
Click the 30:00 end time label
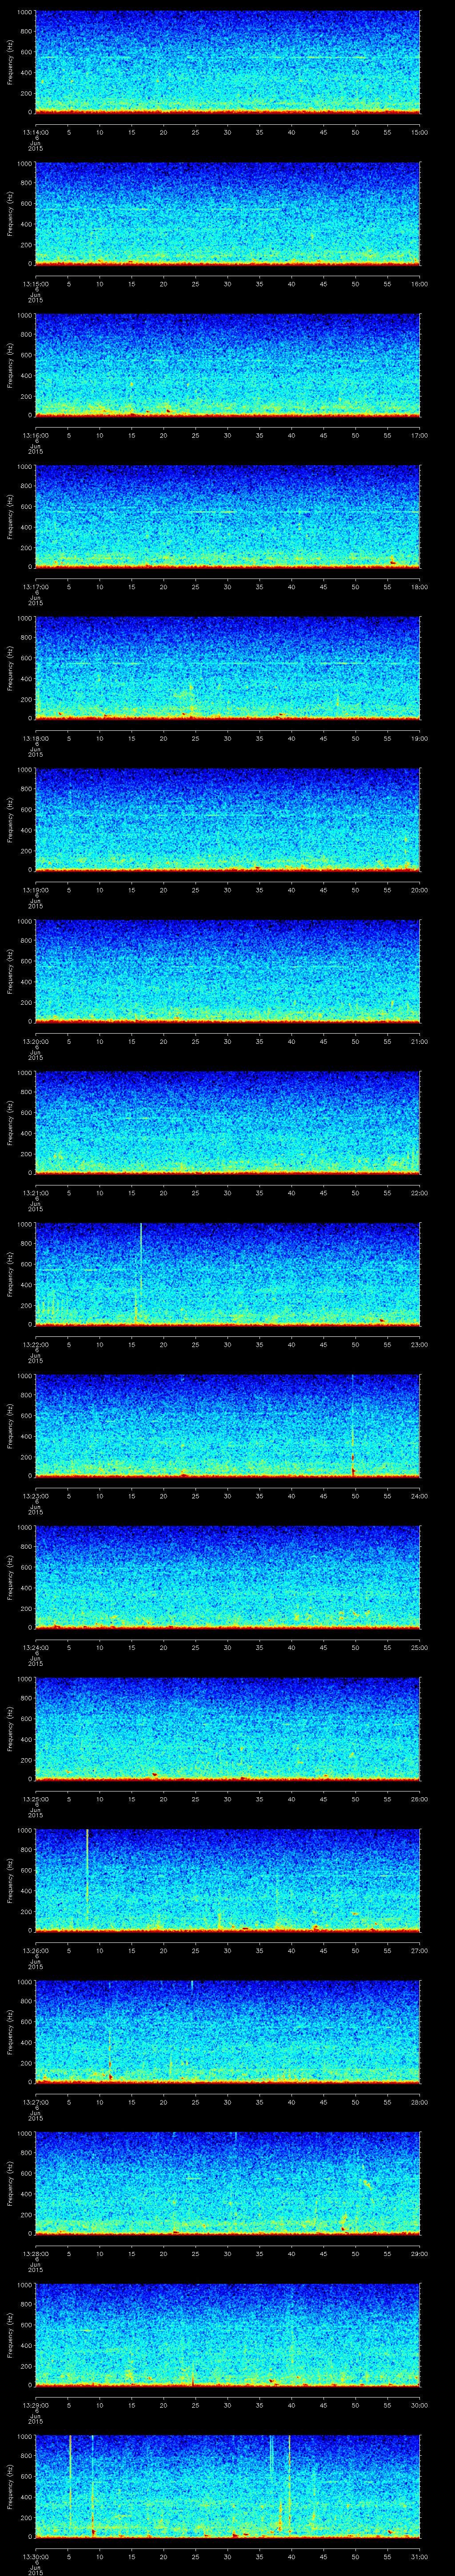coord(419,2405)
